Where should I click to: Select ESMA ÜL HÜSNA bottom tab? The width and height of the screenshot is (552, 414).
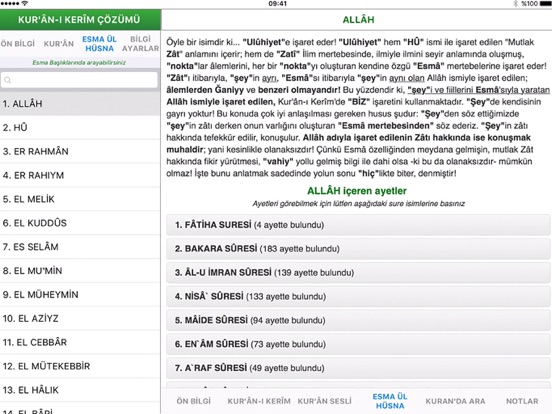(390, 401)
